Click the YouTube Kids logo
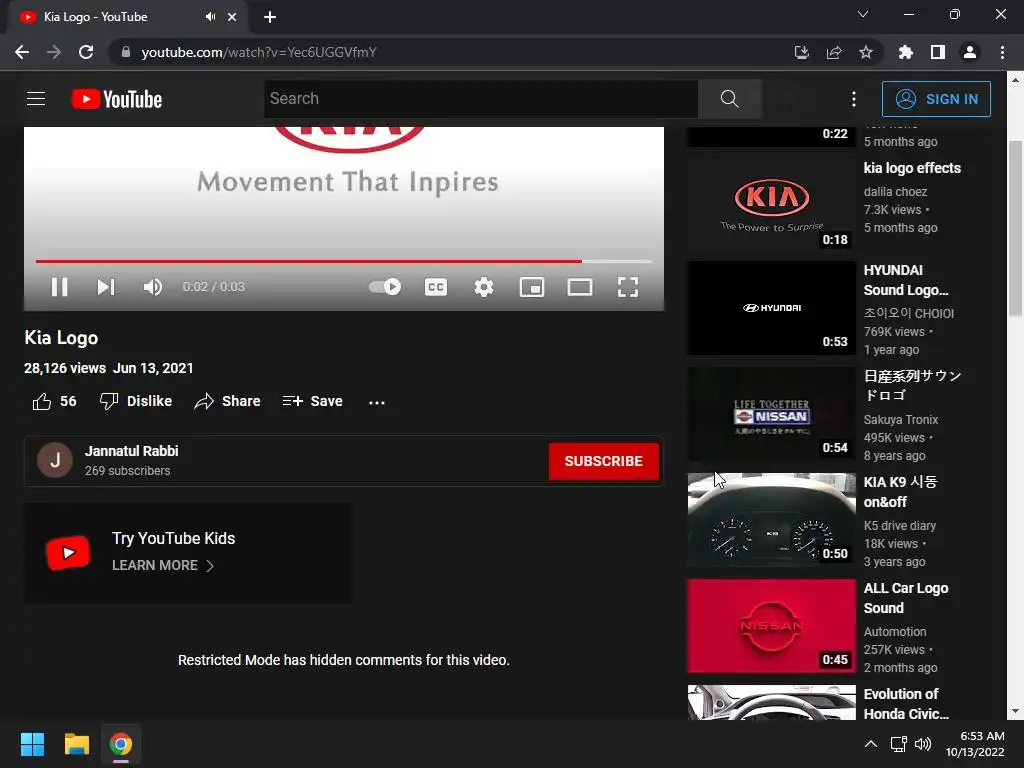 [68, 552]
